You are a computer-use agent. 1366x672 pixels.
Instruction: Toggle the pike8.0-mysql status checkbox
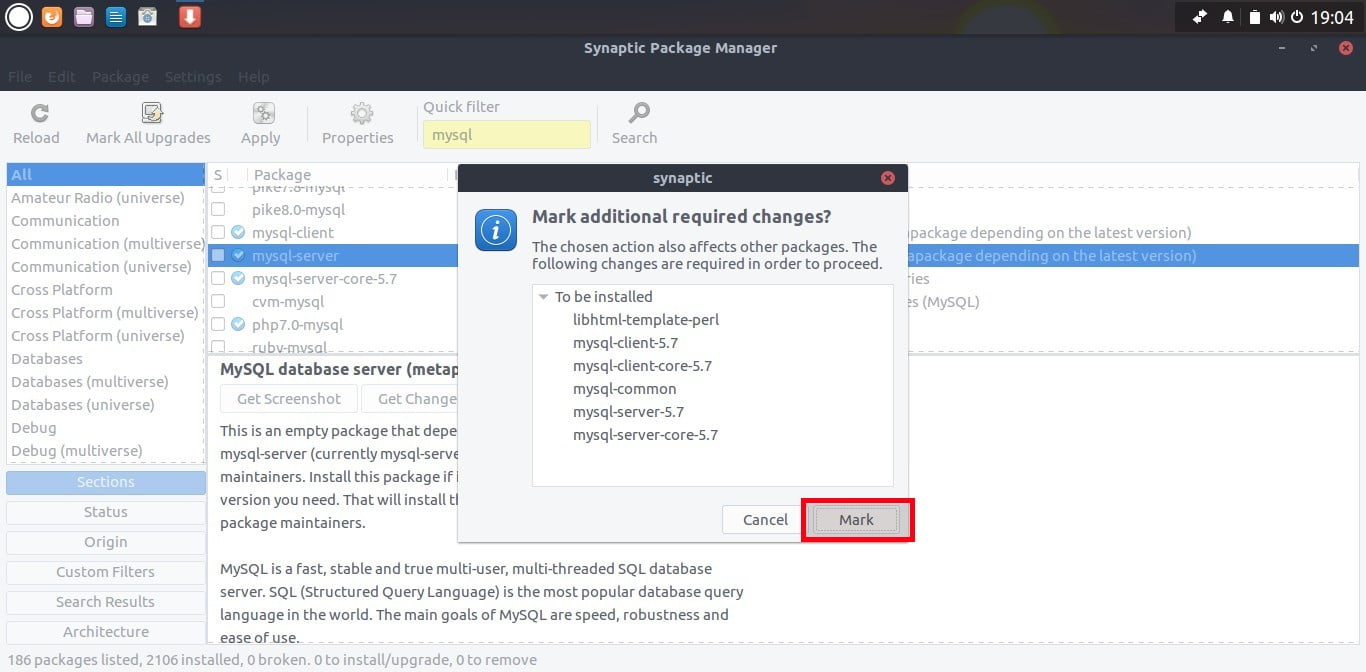(x=218, y=210)
